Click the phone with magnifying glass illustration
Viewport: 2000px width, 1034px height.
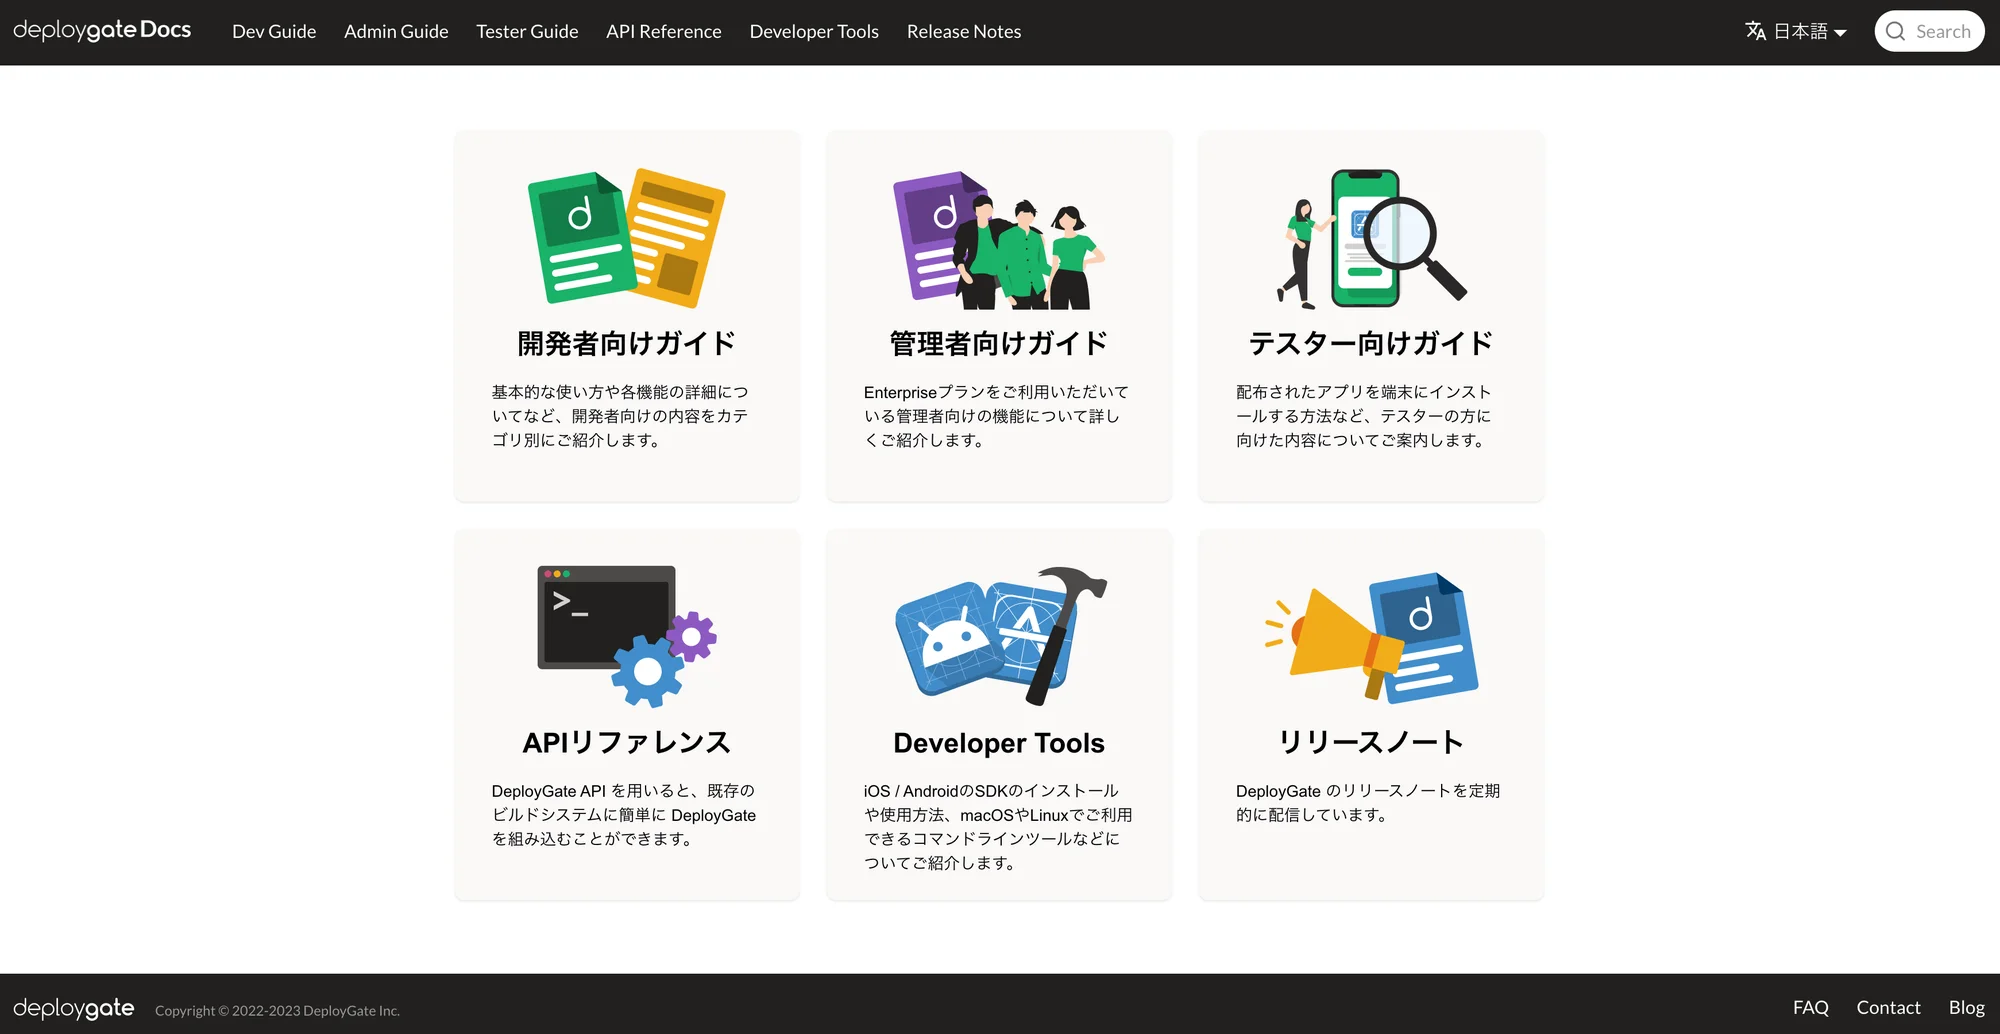tap(1371, 238)
